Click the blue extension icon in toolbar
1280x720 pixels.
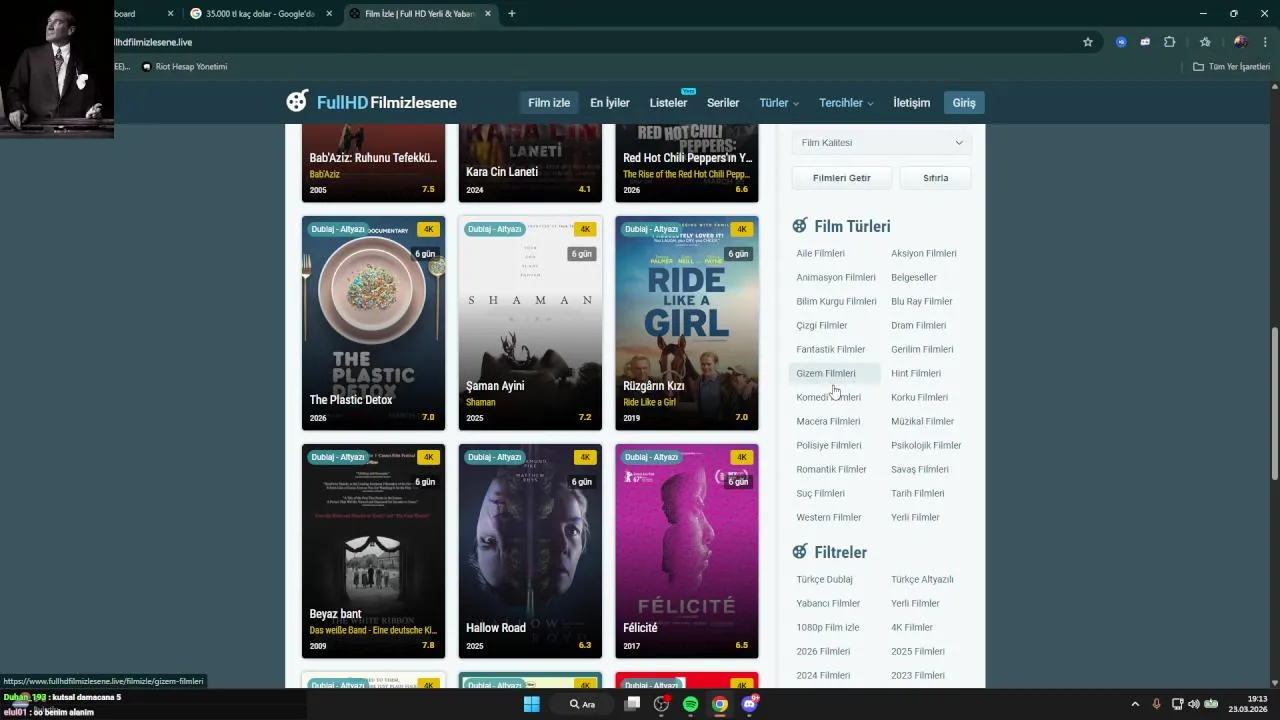point(1121,42)
